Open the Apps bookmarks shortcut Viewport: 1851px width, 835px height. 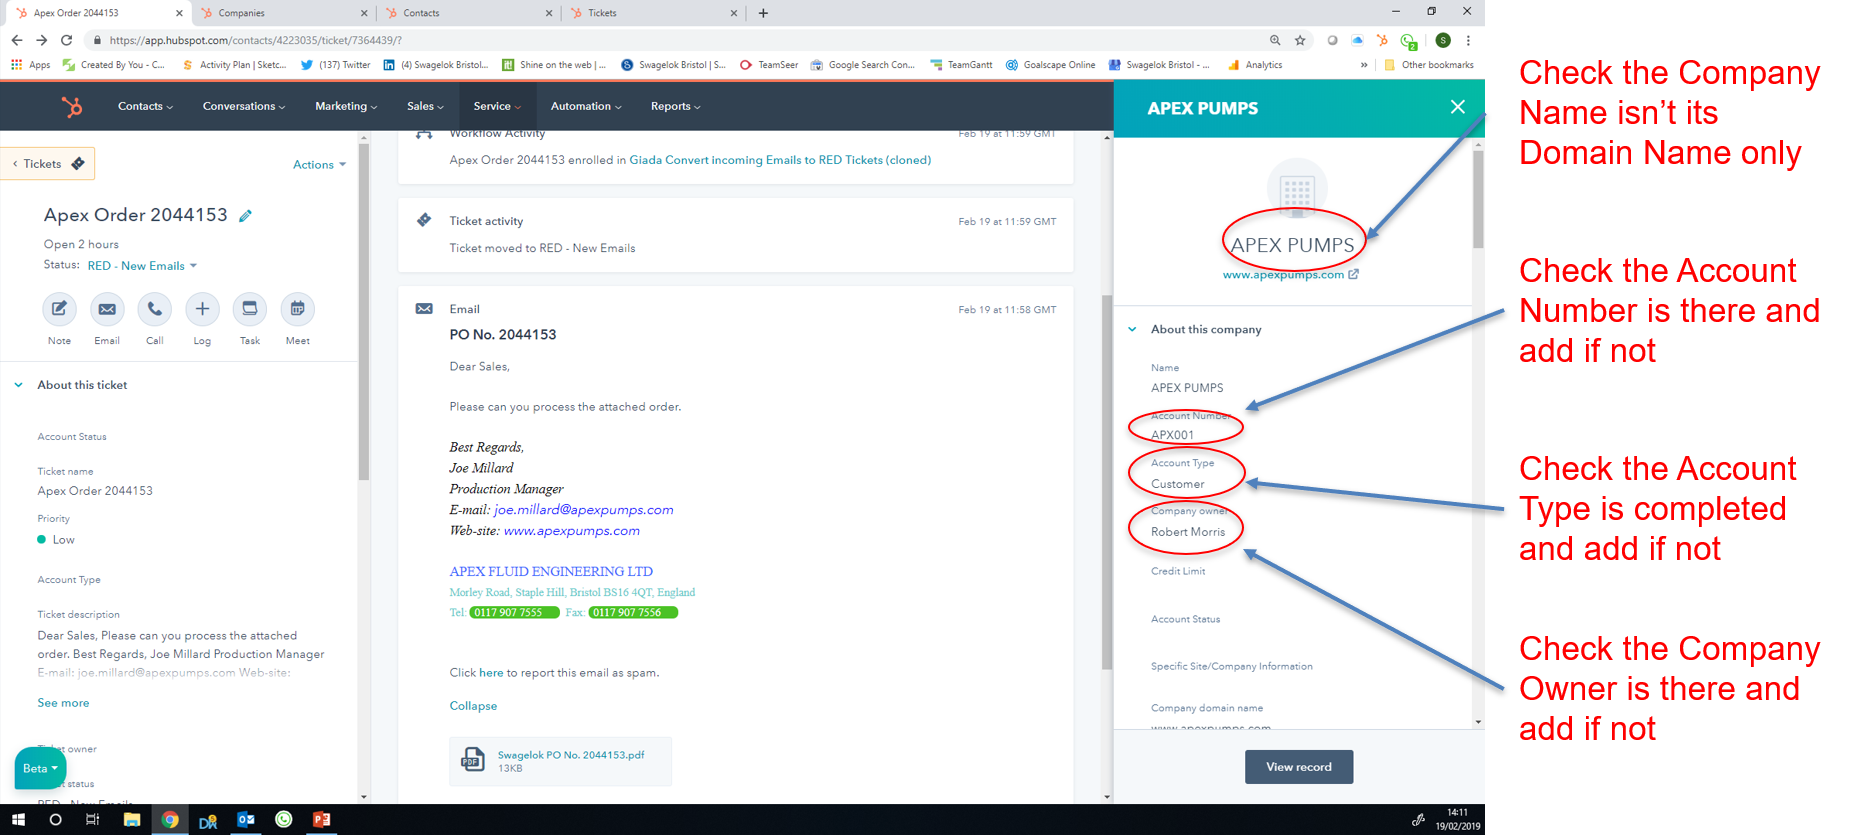click(30, 65)
